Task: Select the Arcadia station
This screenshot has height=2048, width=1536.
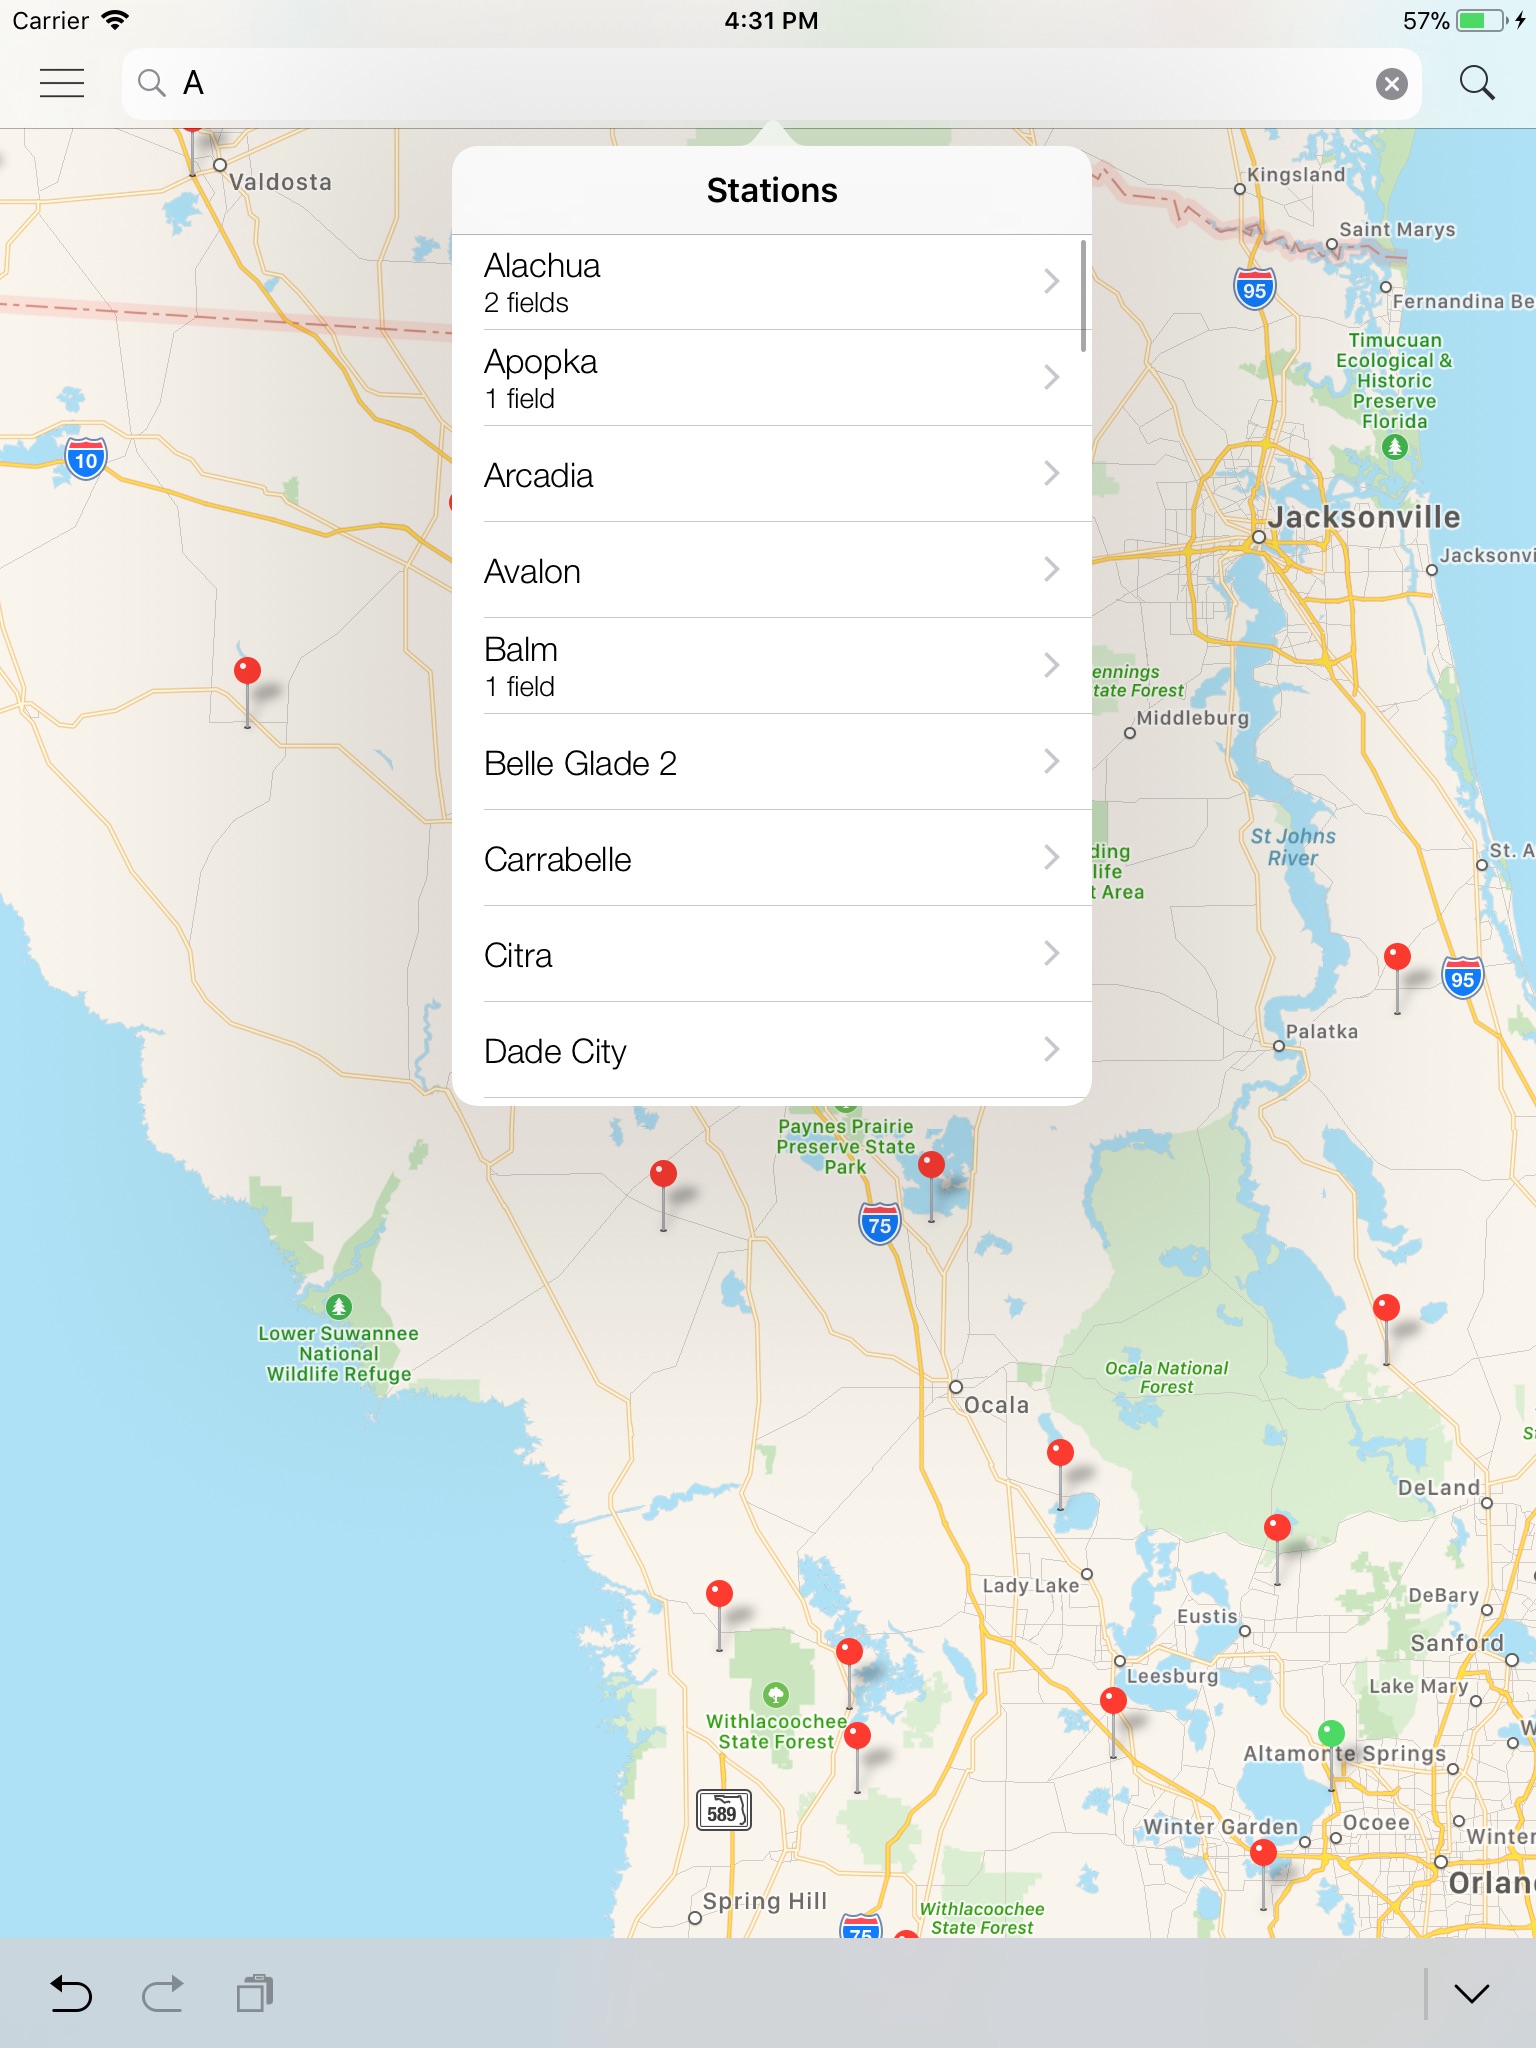Action: (772, 474)
